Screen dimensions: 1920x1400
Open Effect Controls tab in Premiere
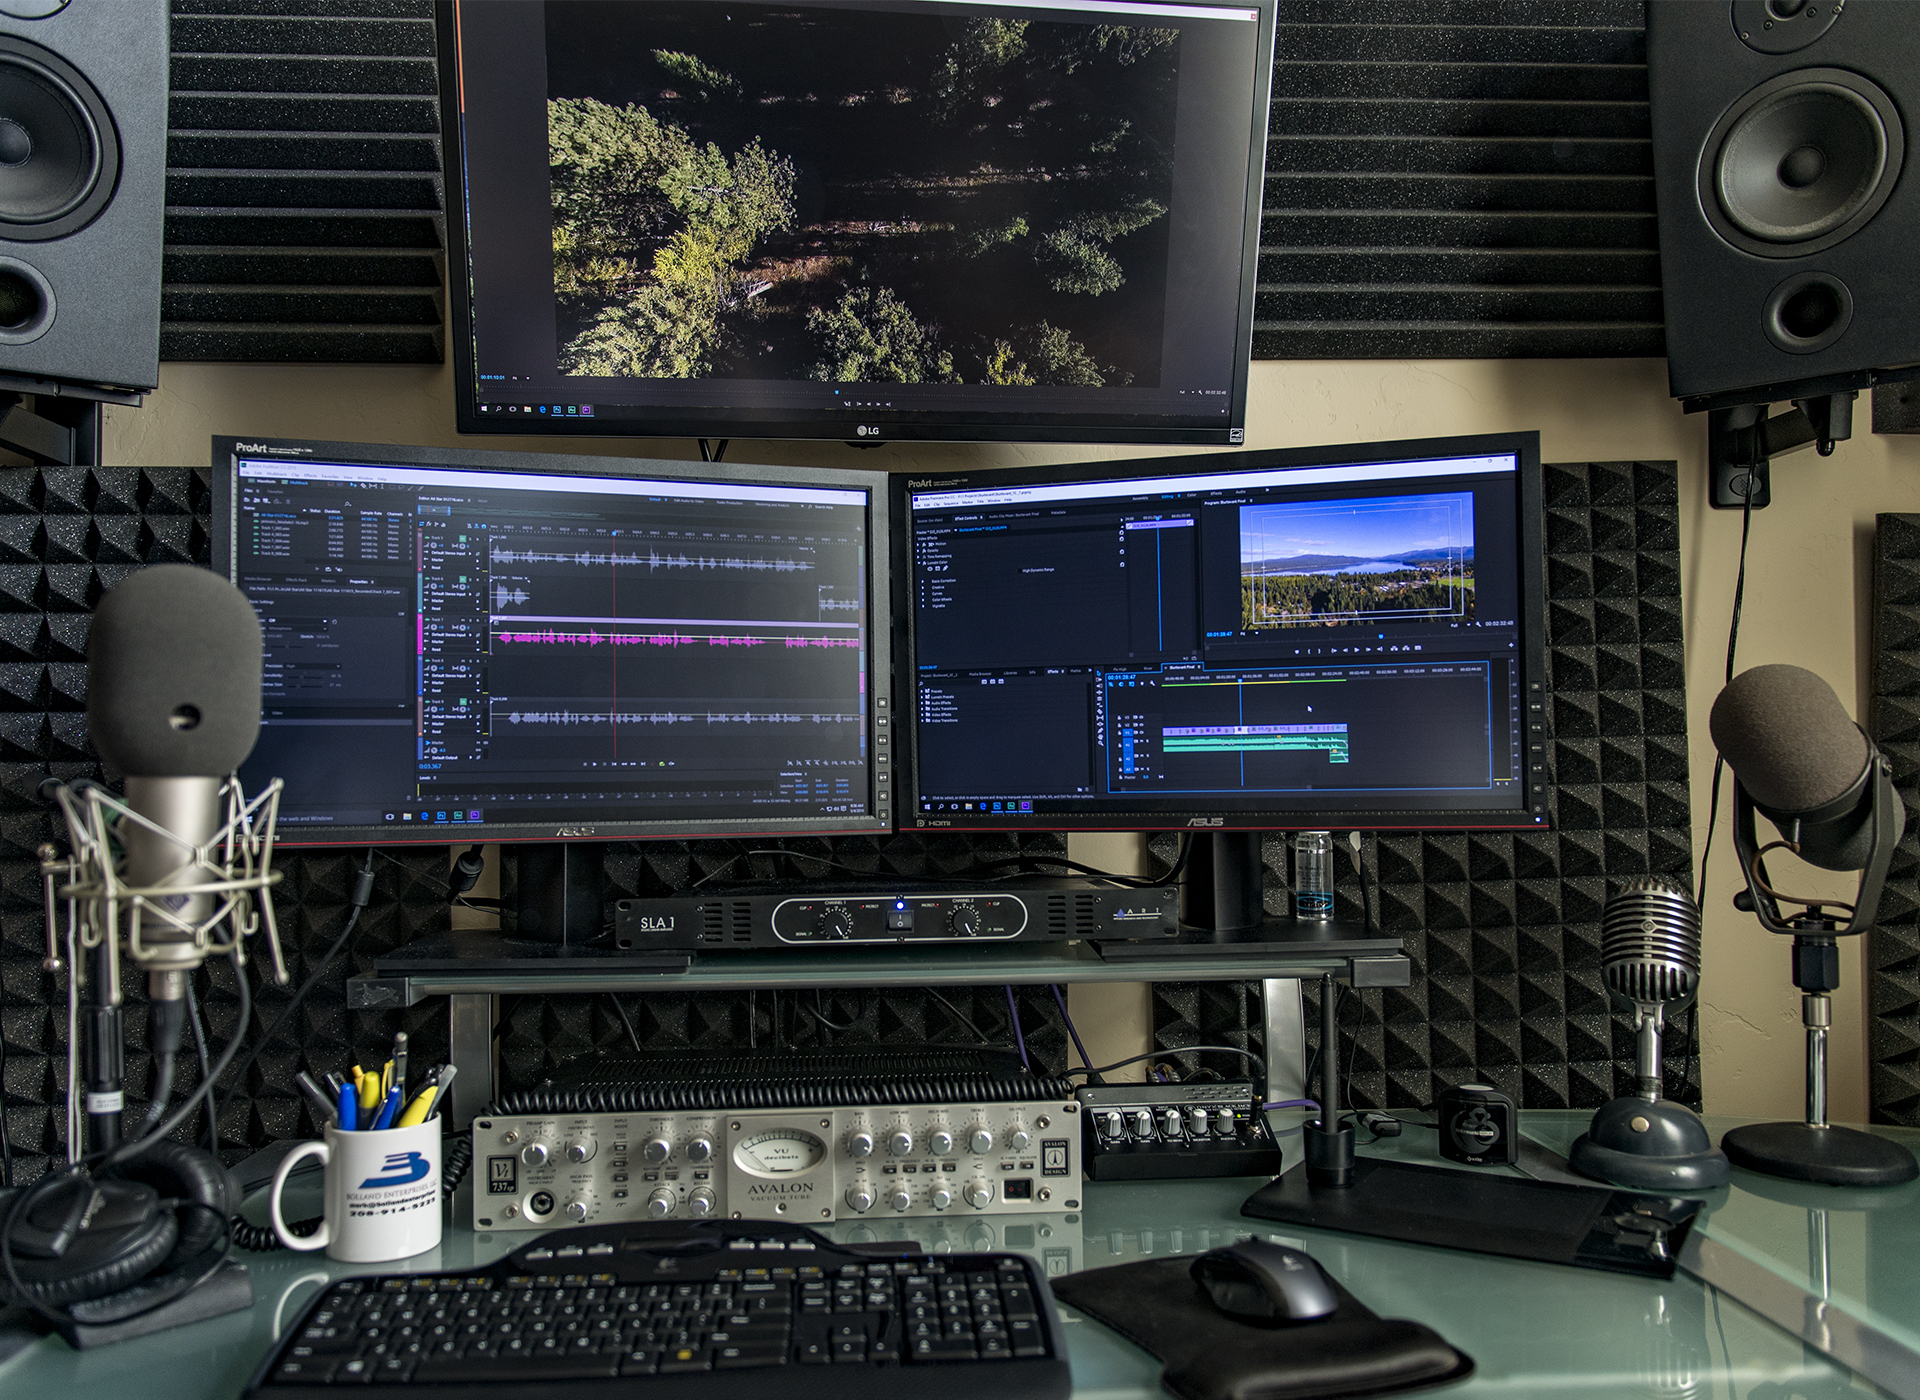pyautogui.click(x=965, y=518)
